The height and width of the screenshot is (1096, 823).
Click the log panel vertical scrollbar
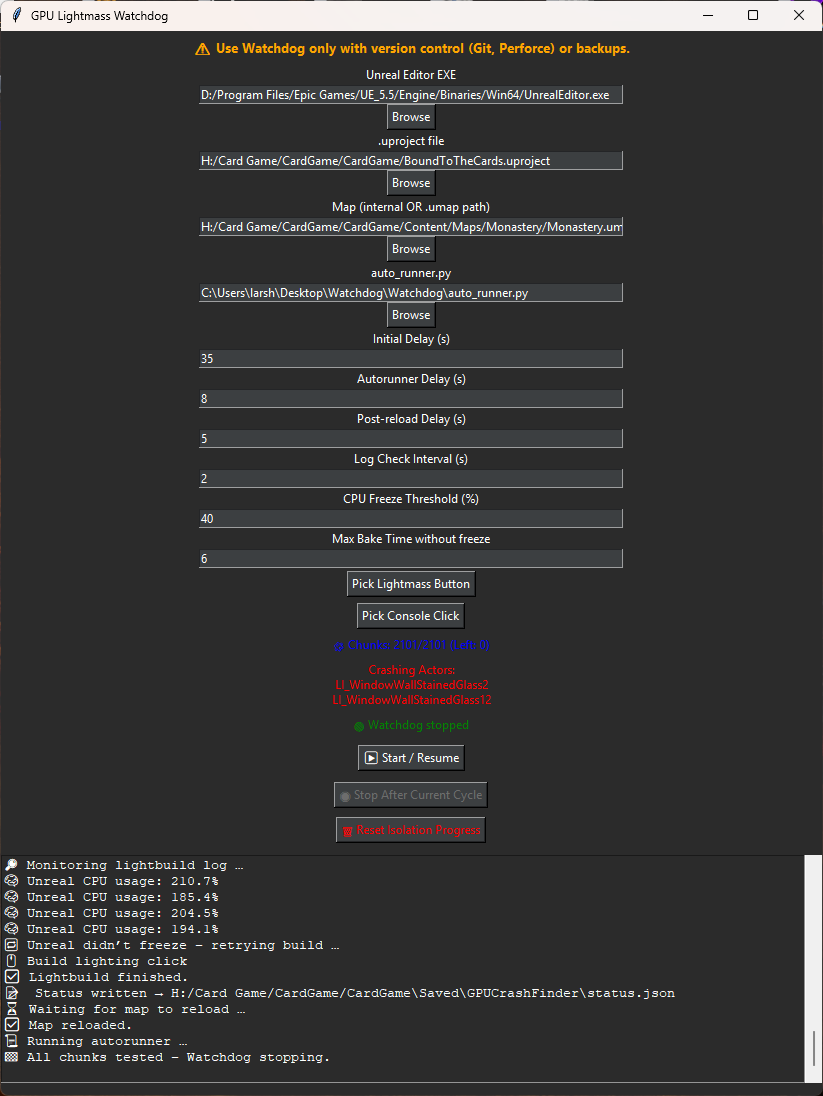pyautogui.click(x=813, y=969)
